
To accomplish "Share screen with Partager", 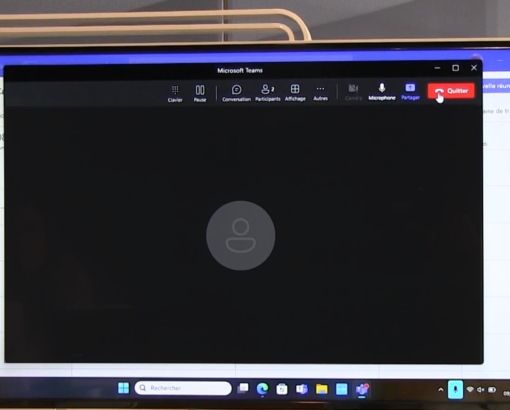I will (x=410, y=92).
